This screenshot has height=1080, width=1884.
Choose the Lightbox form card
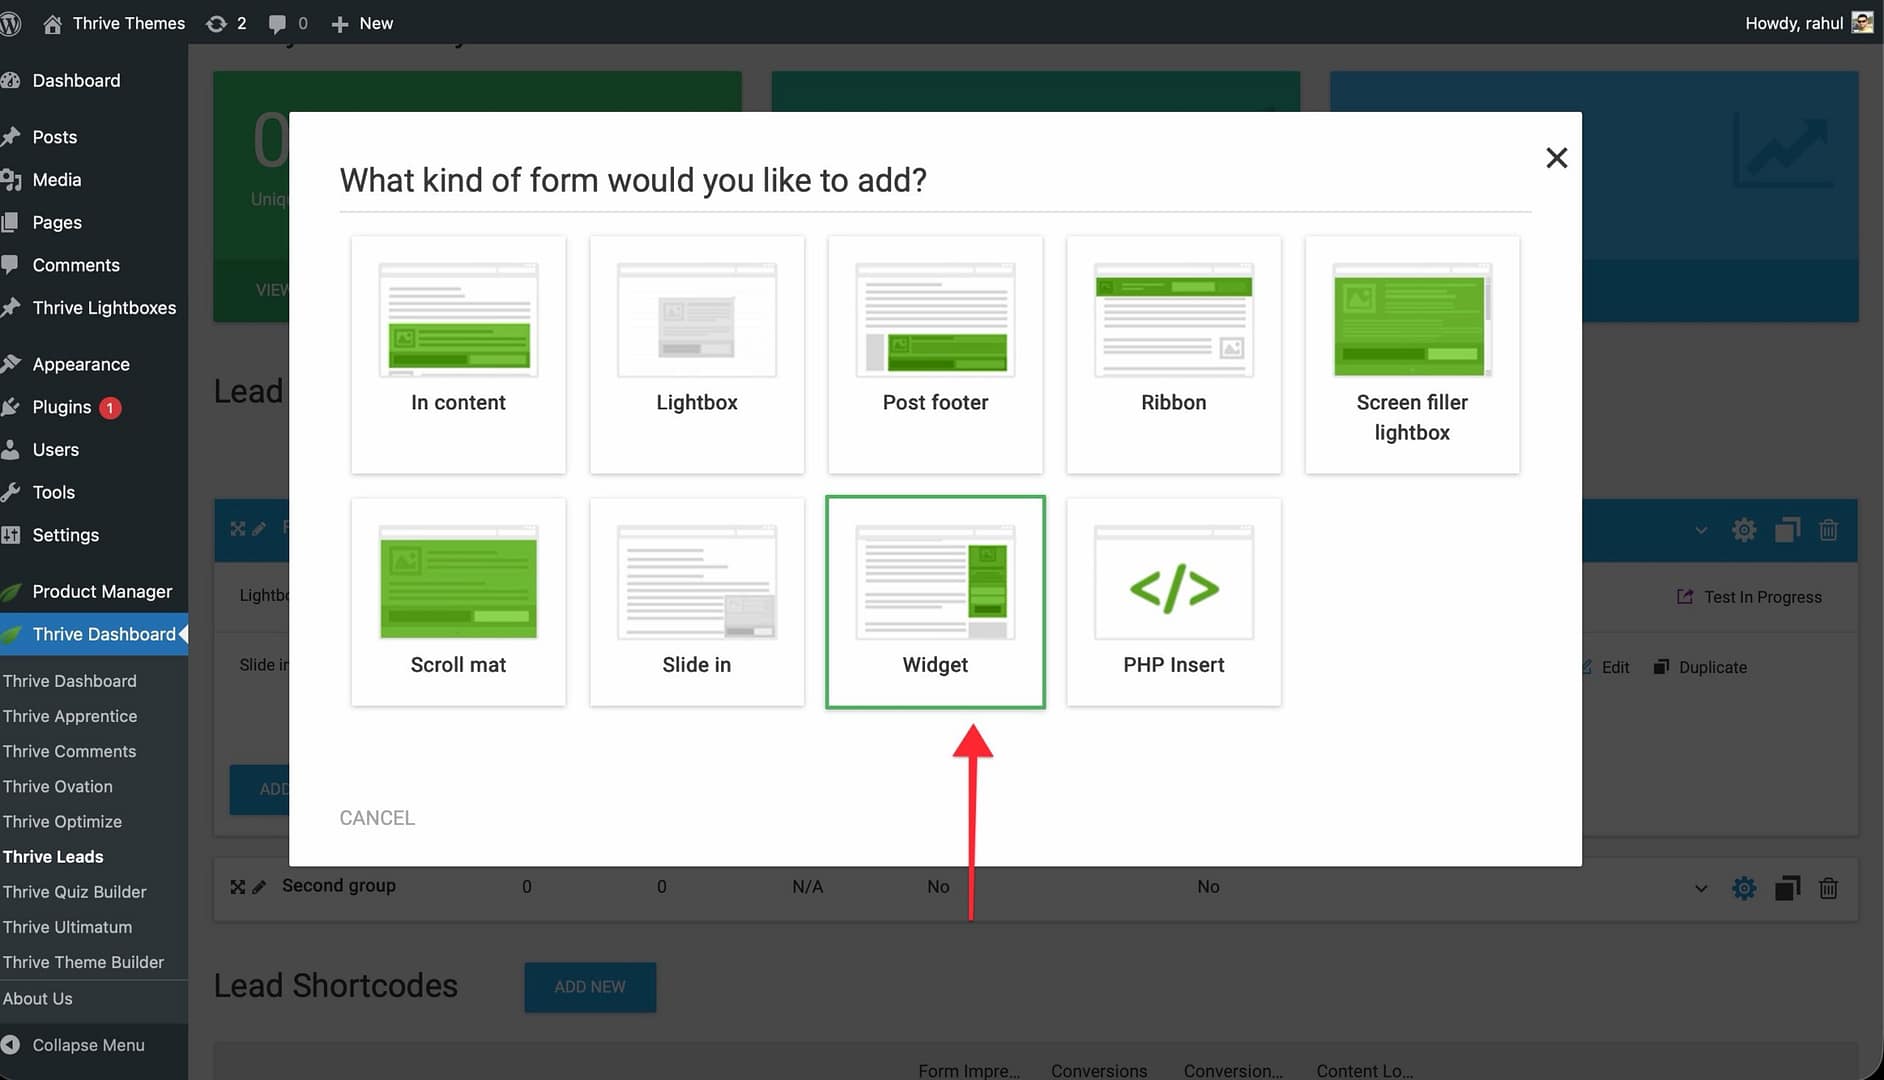pyautogui.click(x=697, y=354)
